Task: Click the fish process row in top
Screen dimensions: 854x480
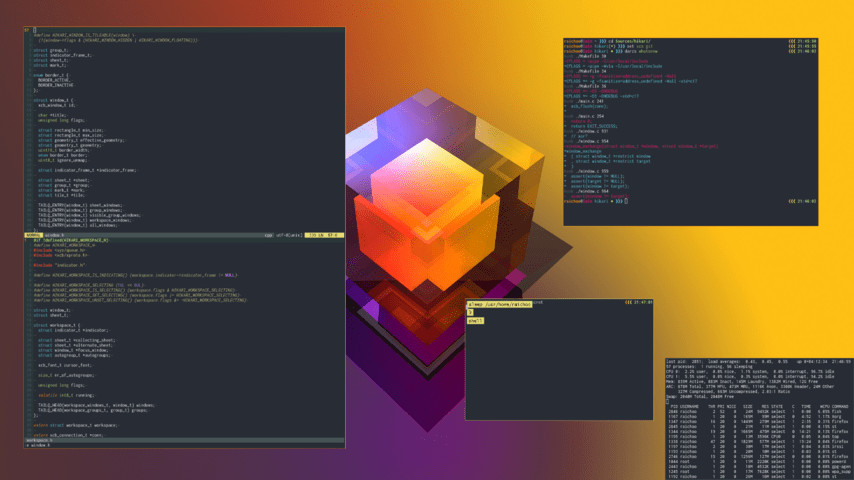Action: pyautogui.click(x=759, y=411)
